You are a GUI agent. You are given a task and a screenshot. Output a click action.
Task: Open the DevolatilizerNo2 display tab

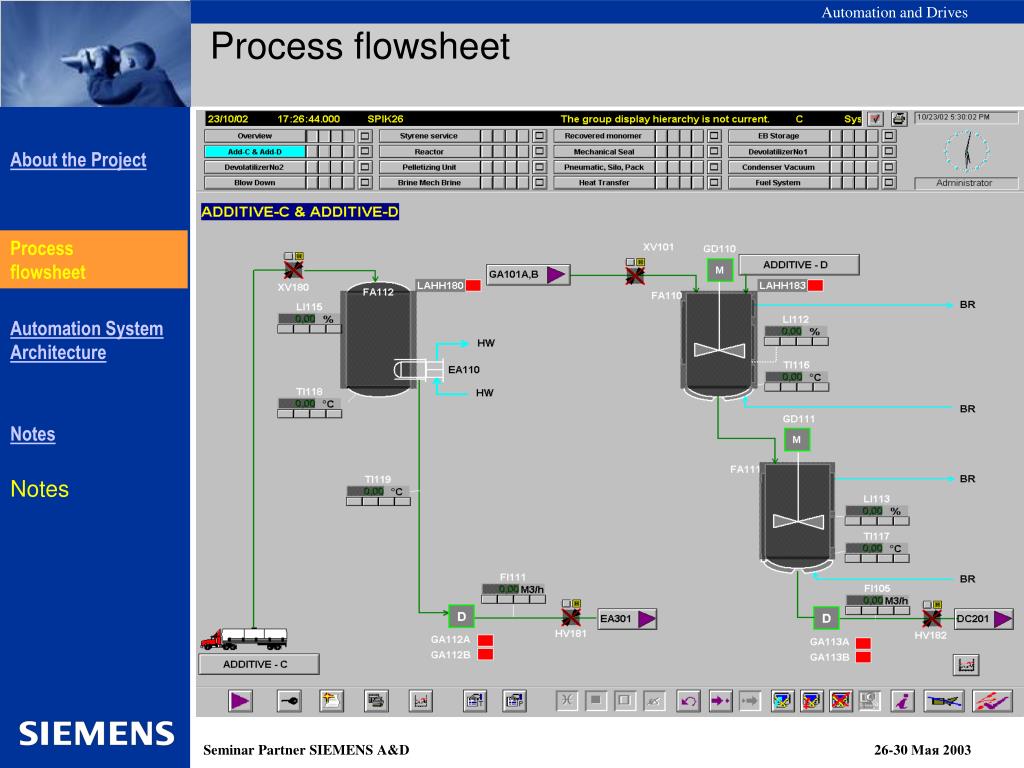pos(255,167)
